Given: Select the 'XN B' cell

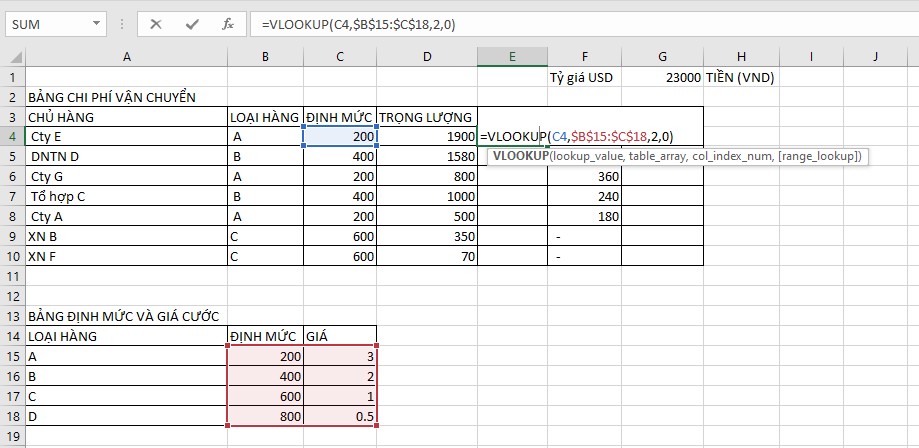Looking at the screenshot, I should coord(127,236).
